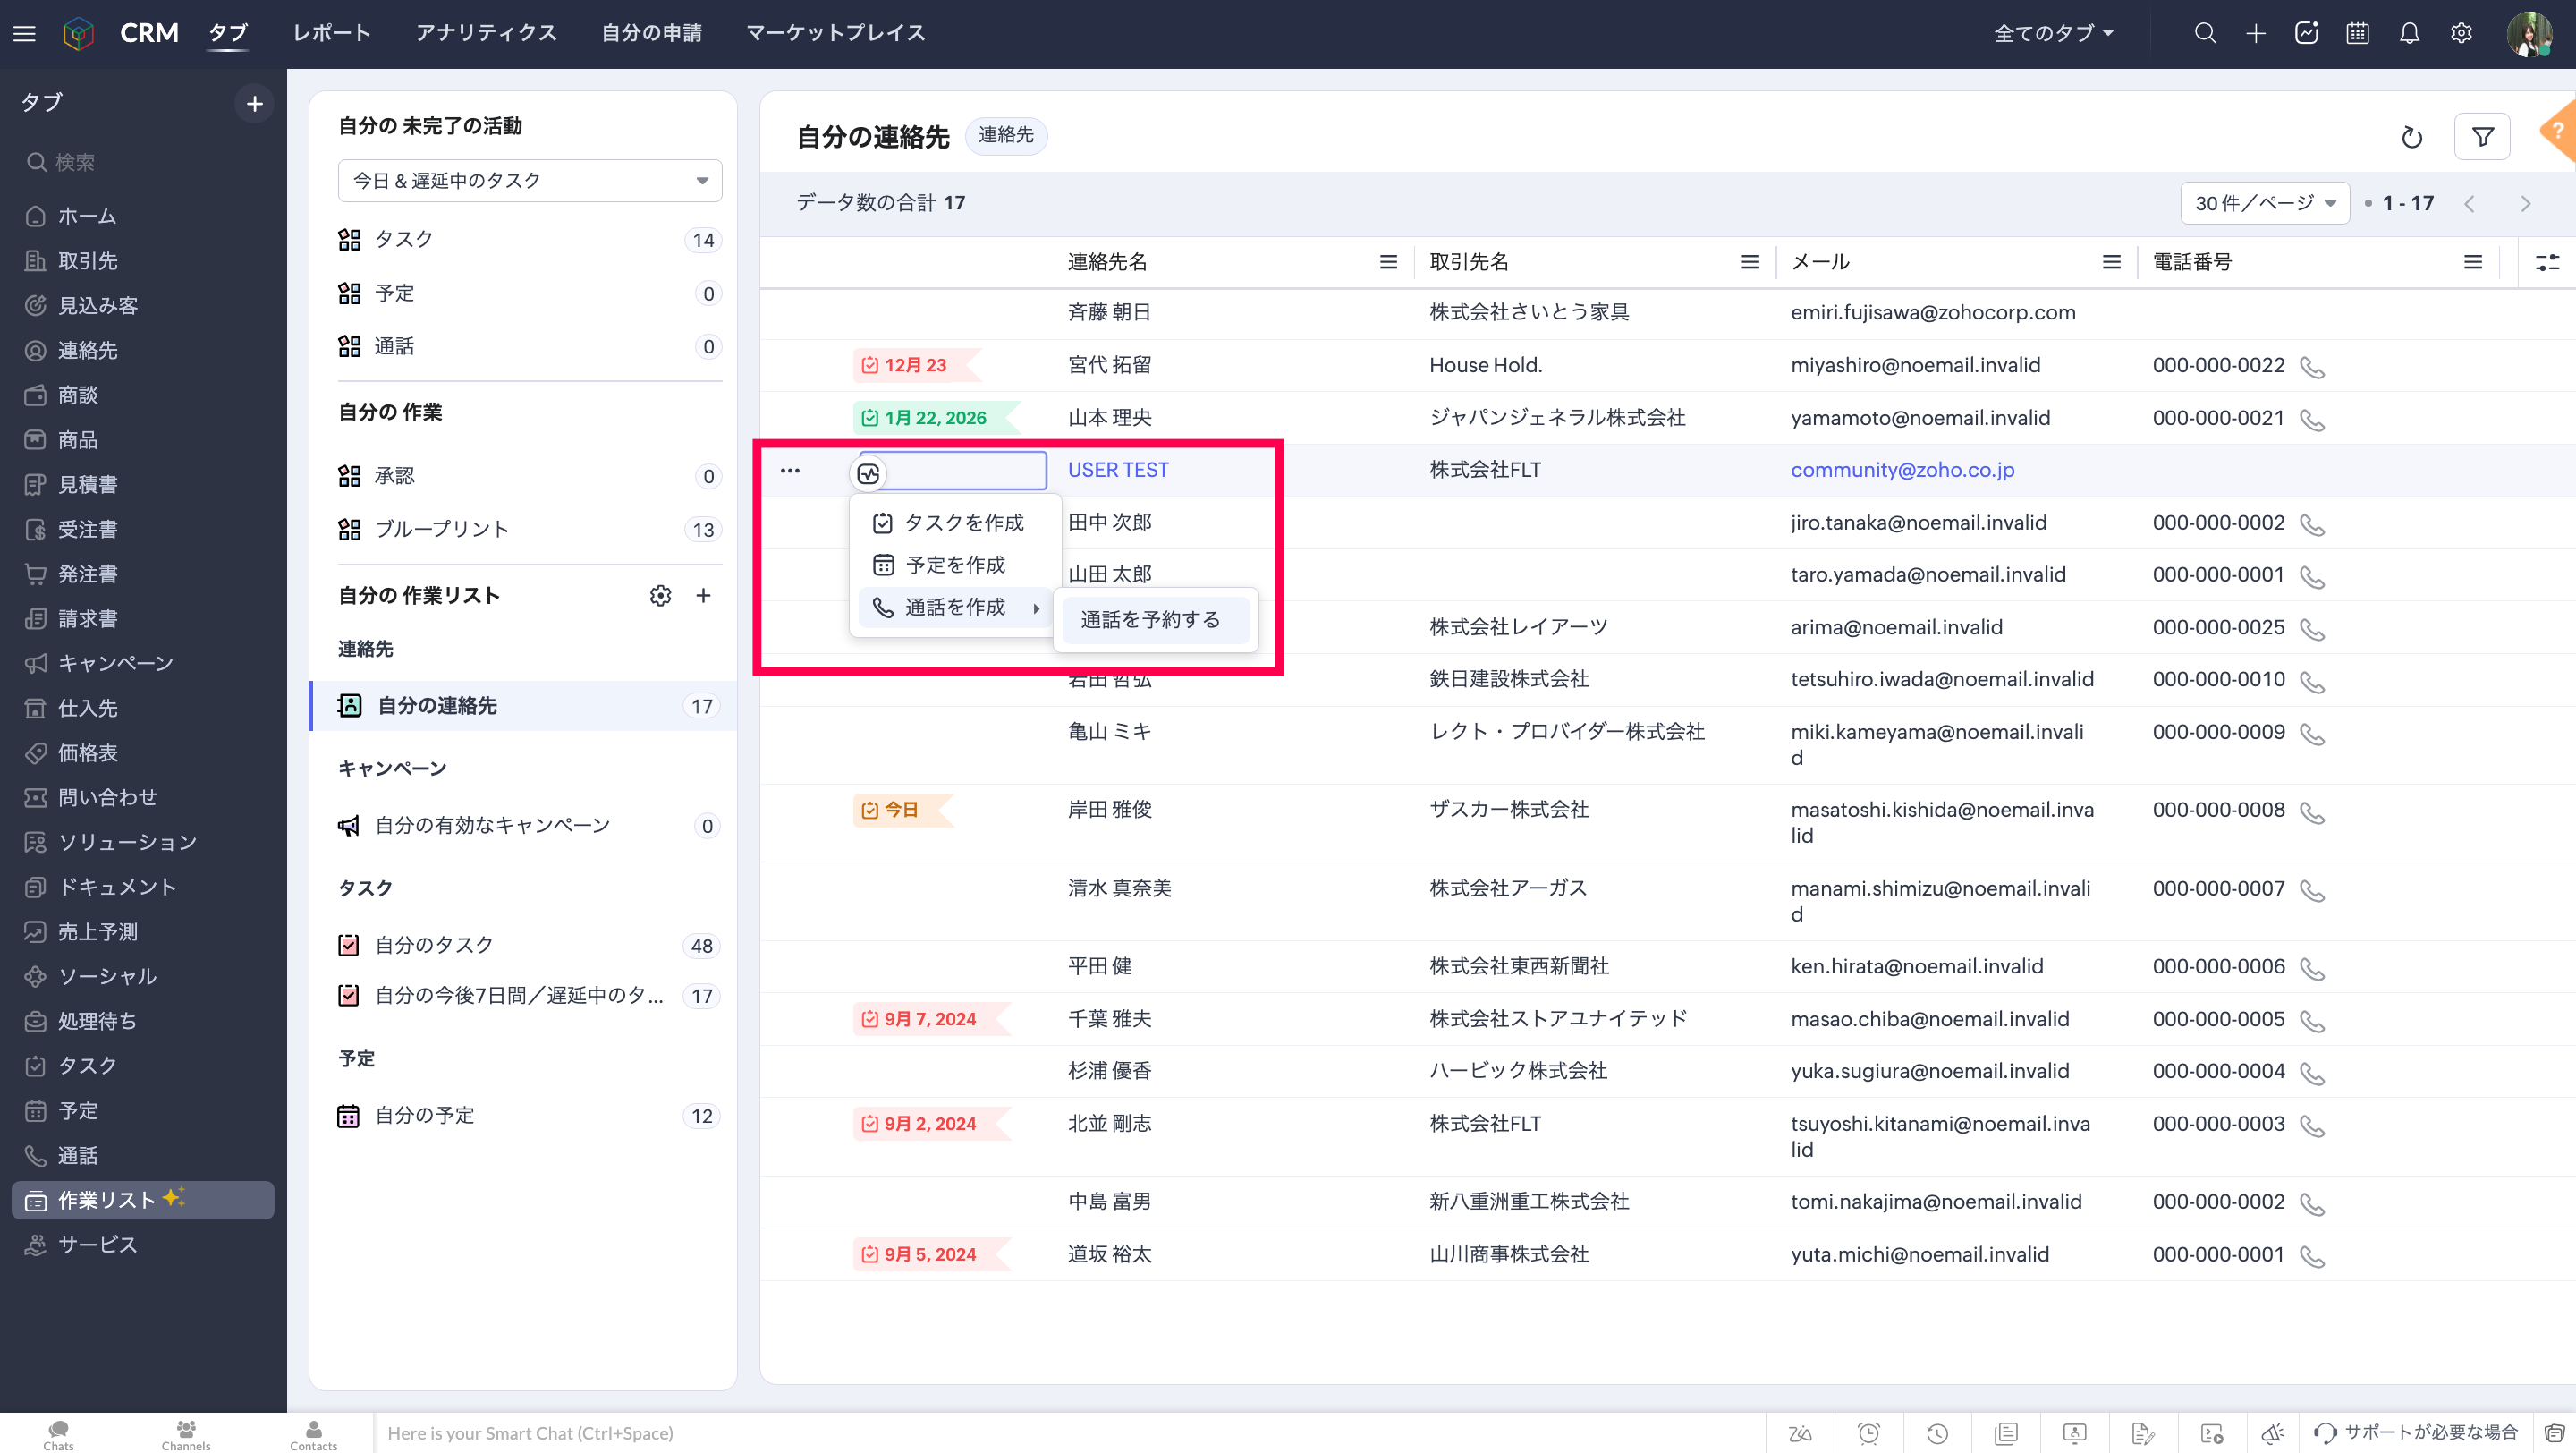Click the three-dot menu on the USER TEST row

789,470
